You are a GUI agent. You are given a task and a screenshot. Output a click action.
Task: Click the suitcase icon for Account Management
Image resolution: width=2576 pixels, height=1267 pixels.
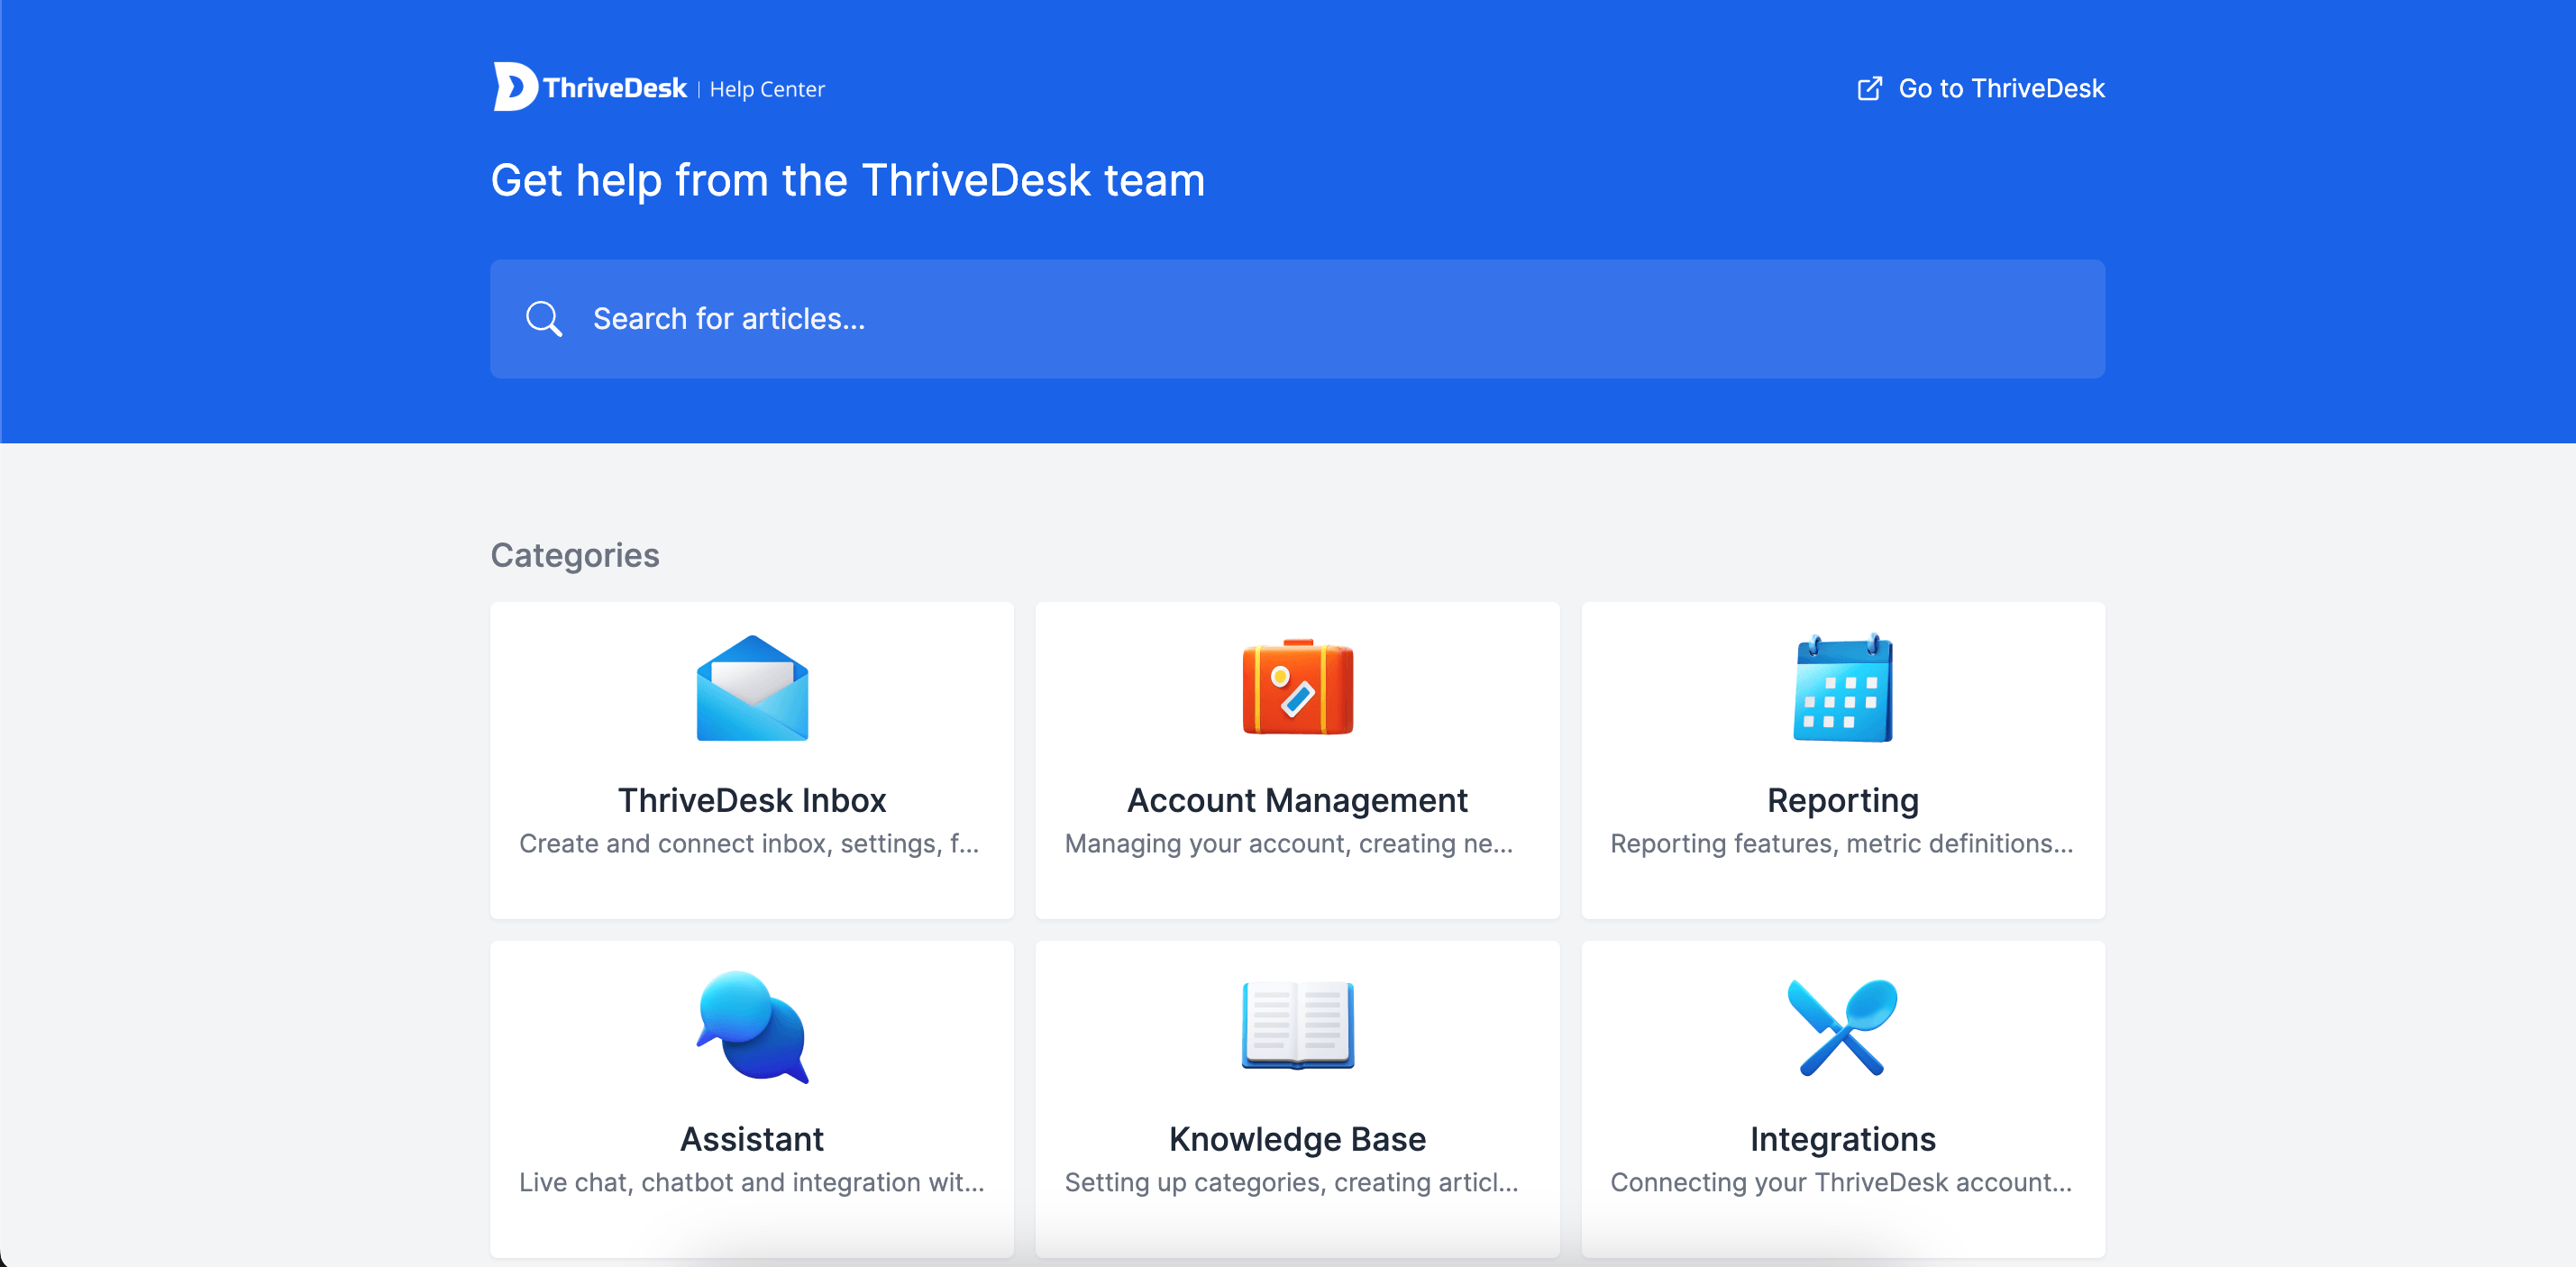(1297, 687)
